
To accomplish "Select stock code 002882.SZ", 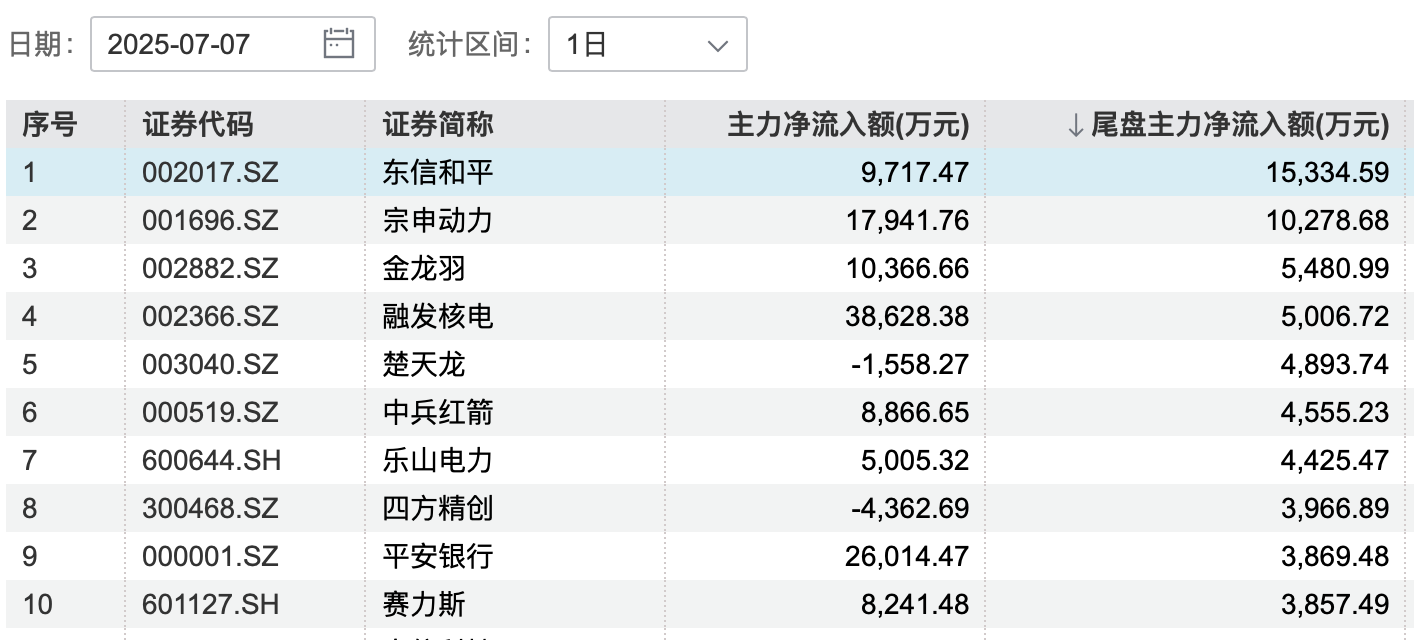I will (x=210, y=268).
